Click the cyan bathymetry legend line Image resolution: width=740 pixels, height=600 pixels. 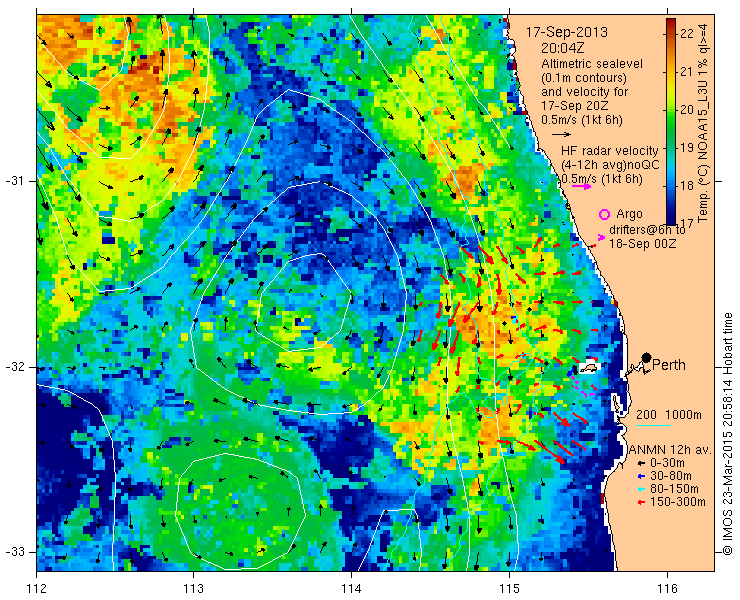[x=653, y=425]
